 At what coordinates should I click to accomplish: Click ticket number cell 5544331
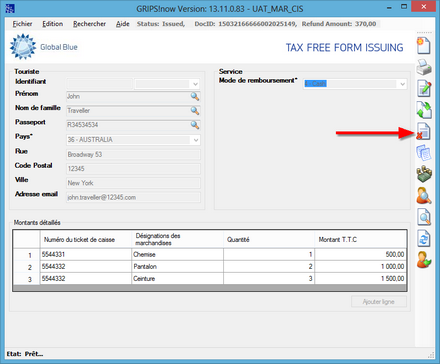point(86,255)
